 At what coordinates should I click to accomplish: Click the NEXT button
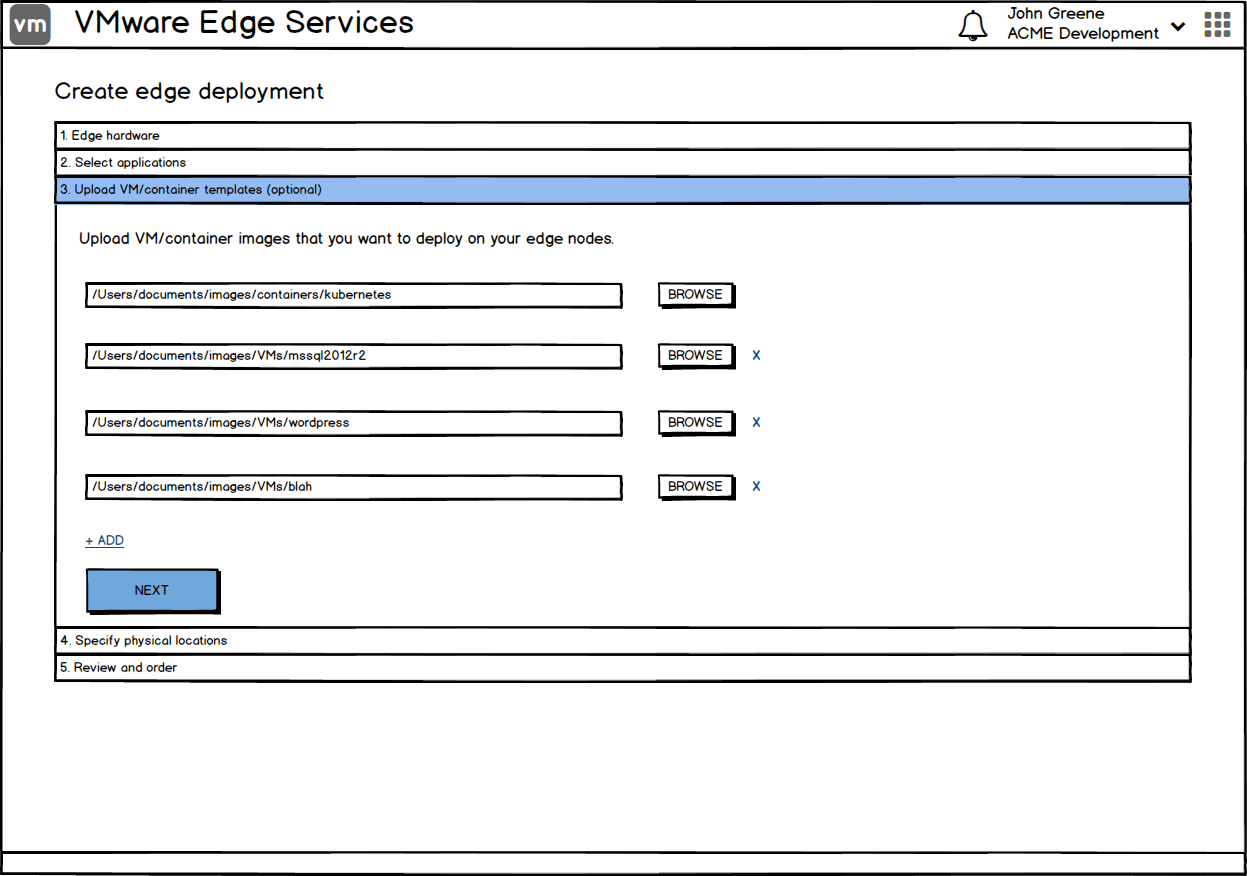point(152,591)
